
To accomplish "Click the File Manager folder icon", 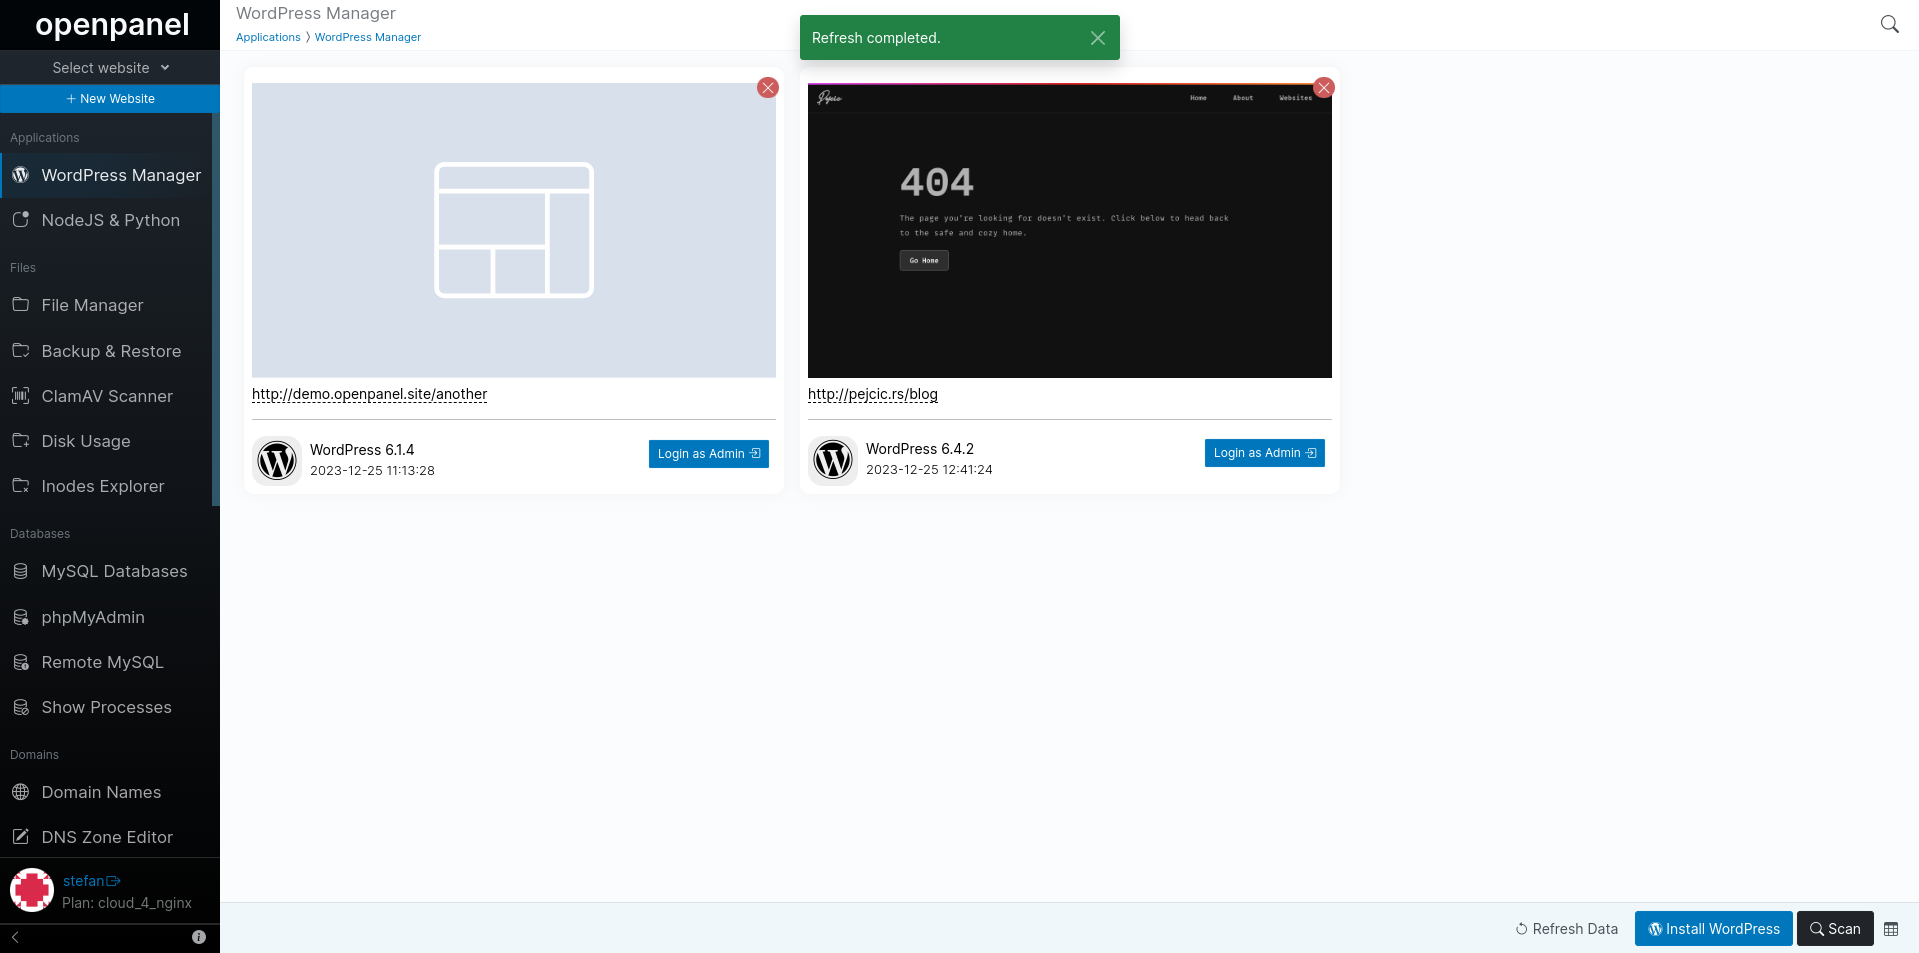I will [x=20, y=305].
